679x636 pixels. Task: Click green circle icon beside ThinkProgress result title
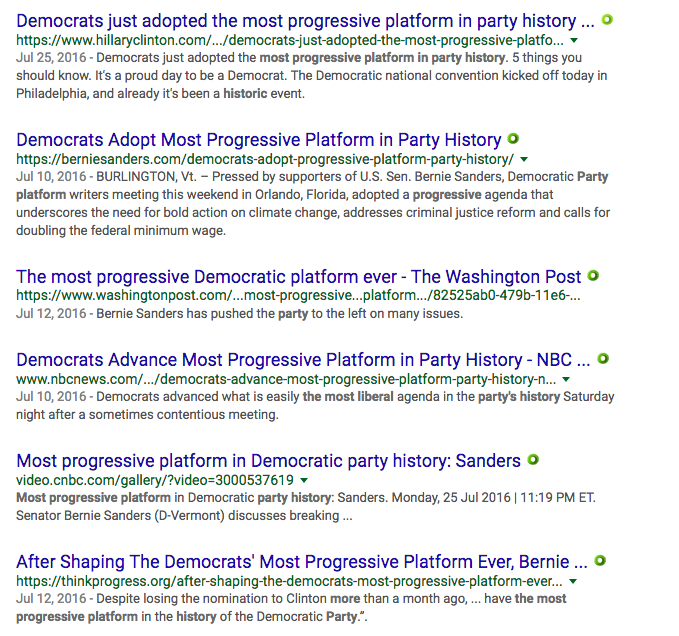point(600,561)
